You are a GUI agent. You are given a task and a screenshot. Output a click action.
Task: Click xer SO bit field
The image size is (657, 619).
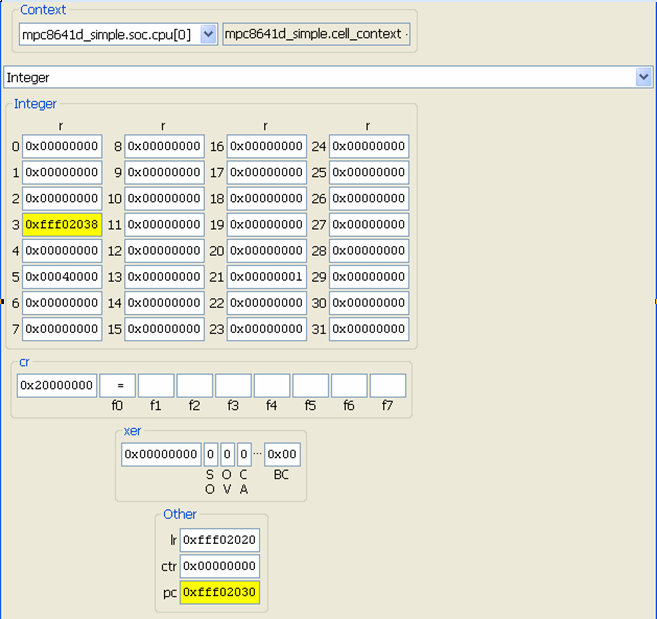[211, 454]
